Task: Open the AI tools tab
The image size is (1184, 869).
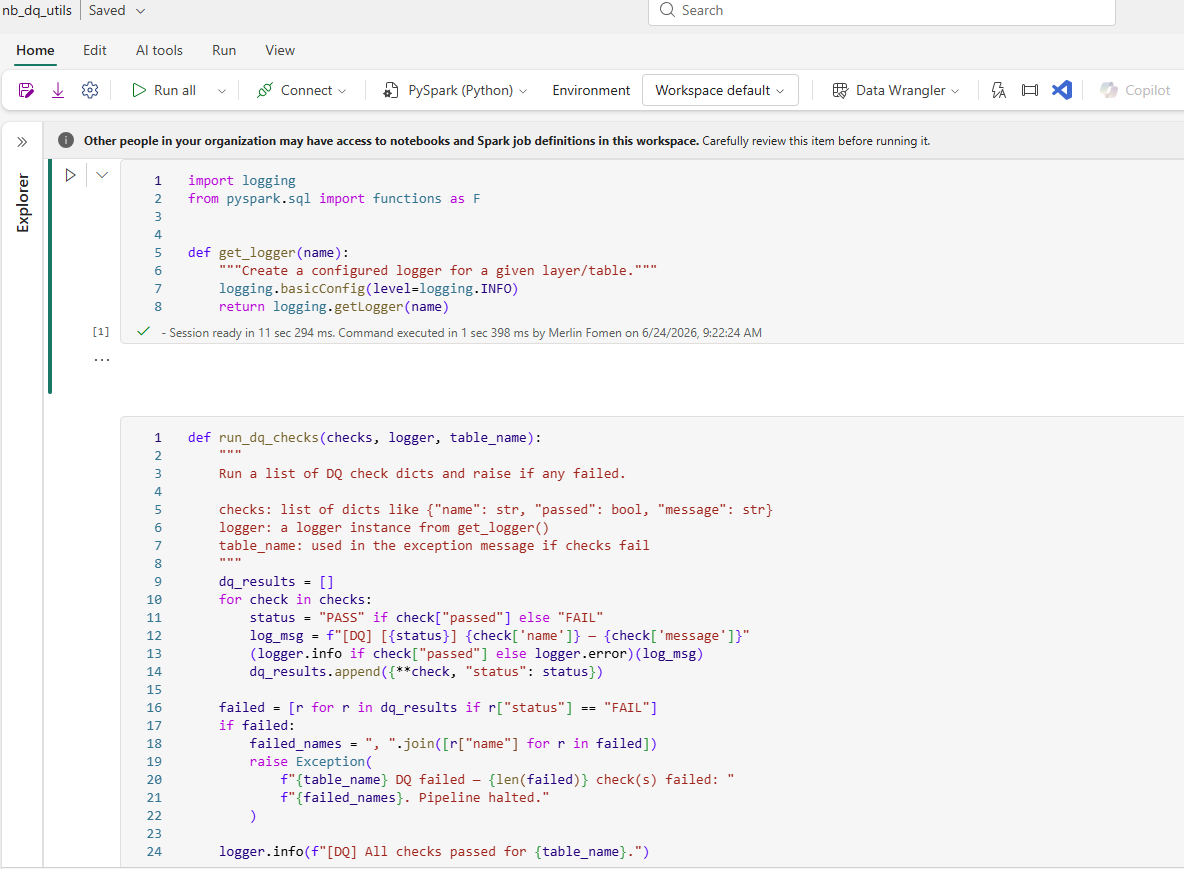Action: 159,51
